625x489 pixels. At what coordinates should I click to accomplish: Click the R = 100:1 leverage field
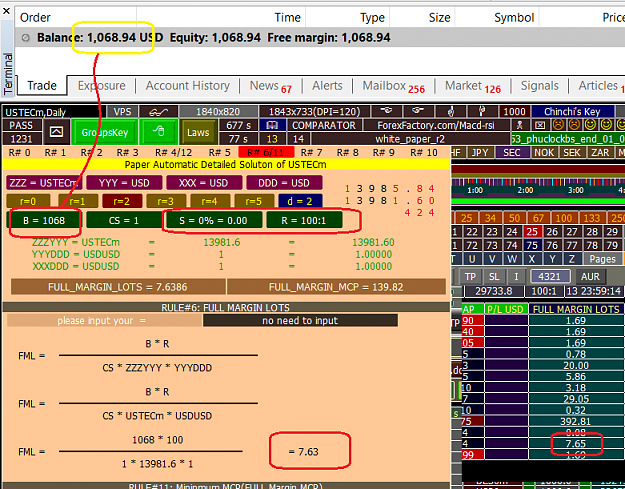(x=304, y=220)
